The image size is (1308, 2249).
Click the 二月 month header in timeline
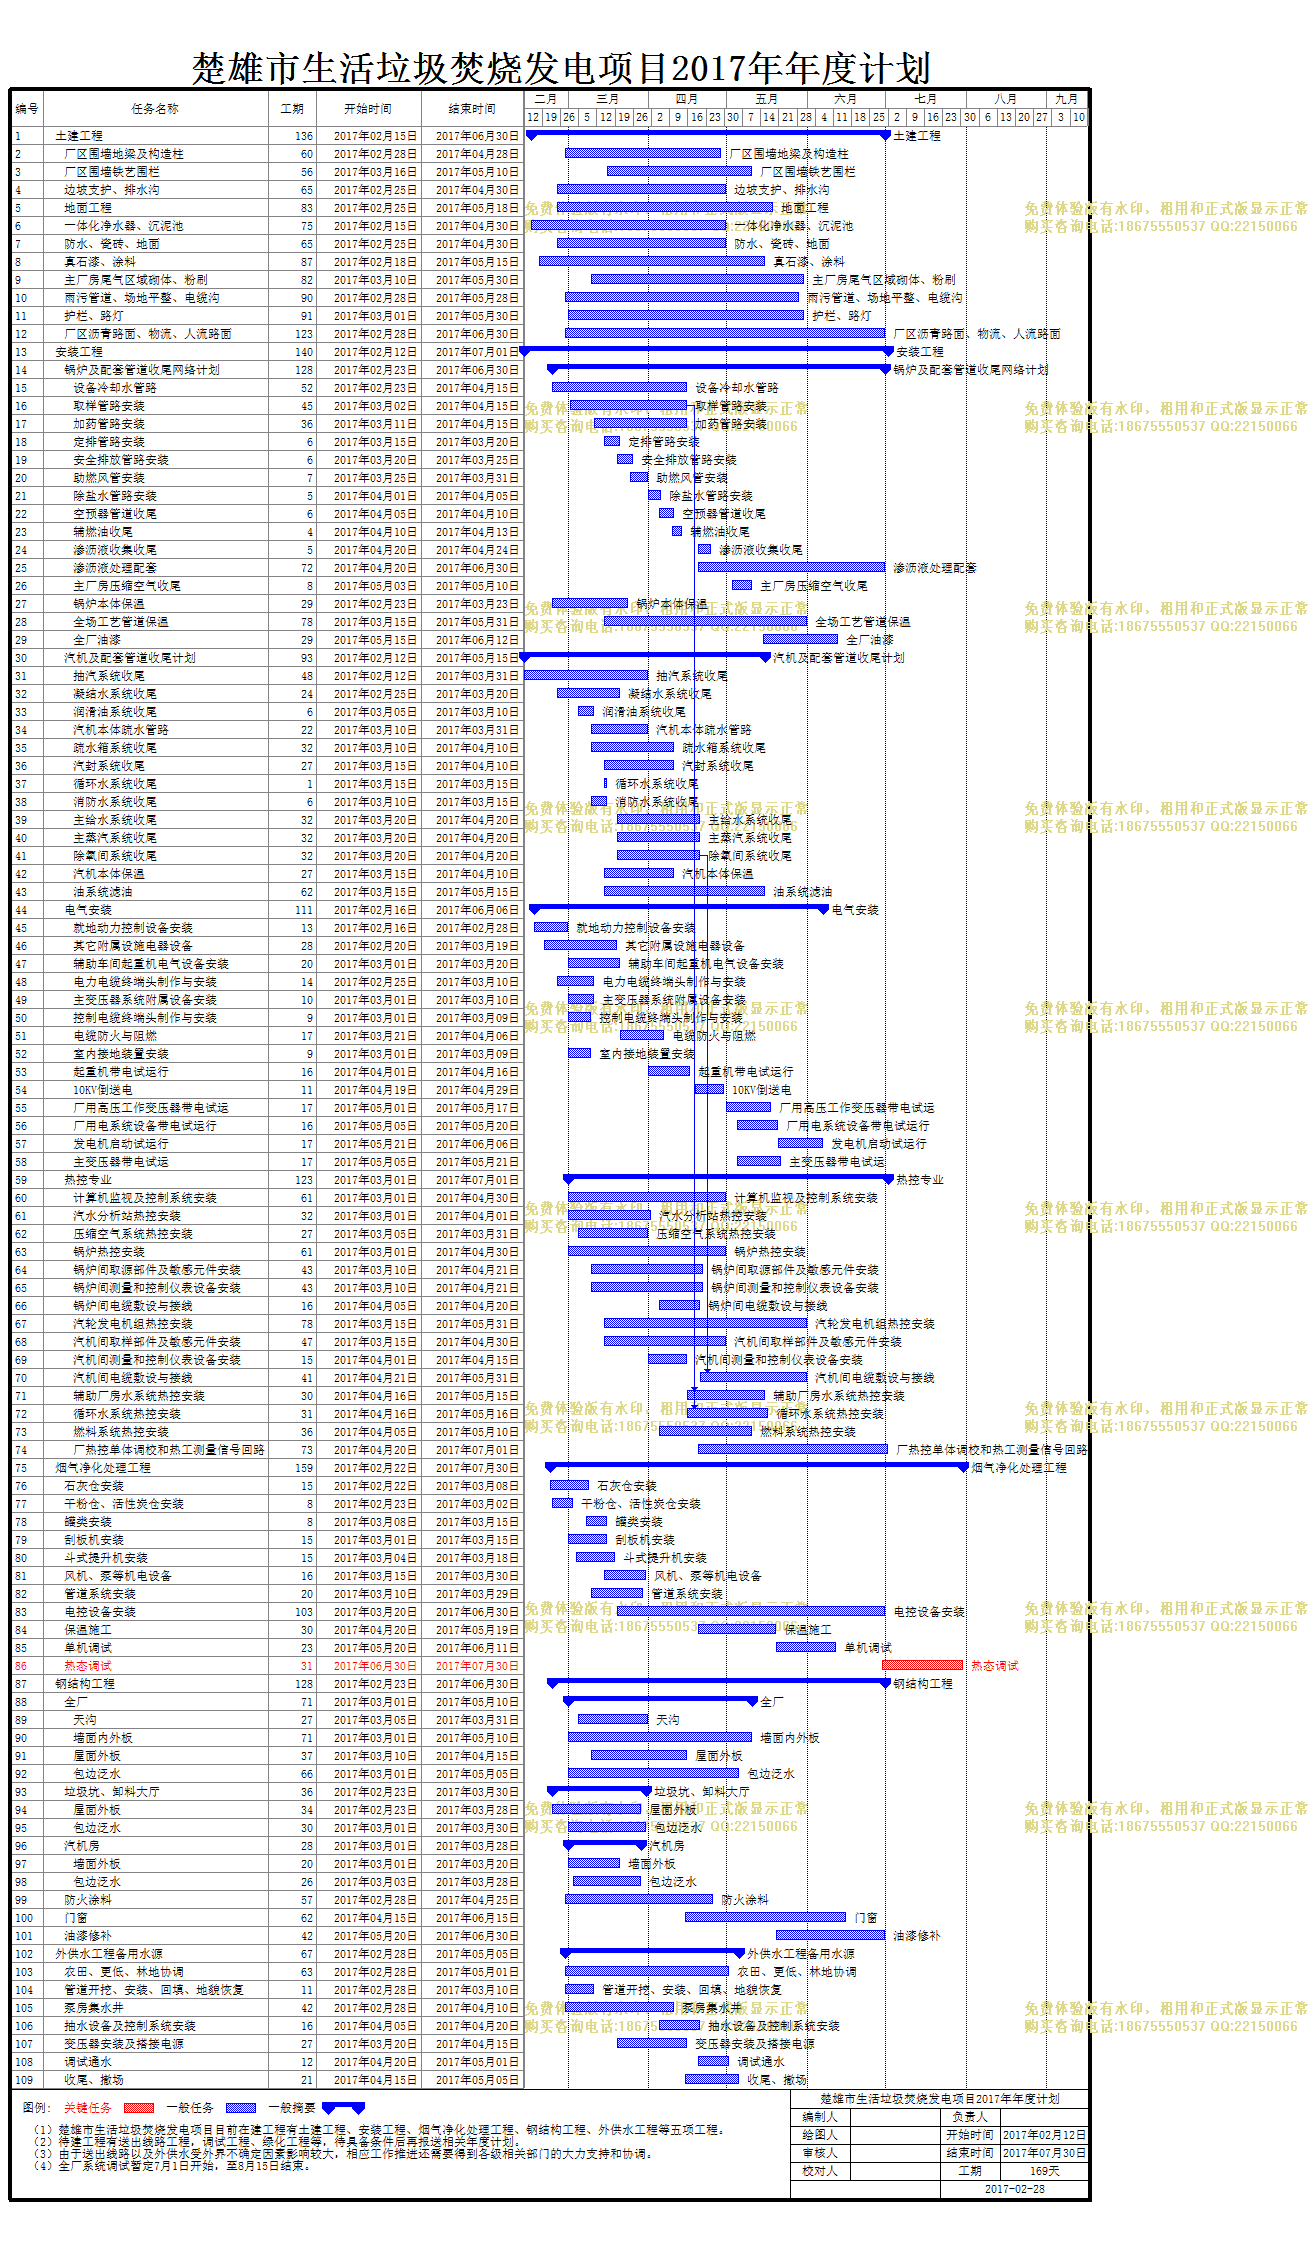click(x=546, y=99)
